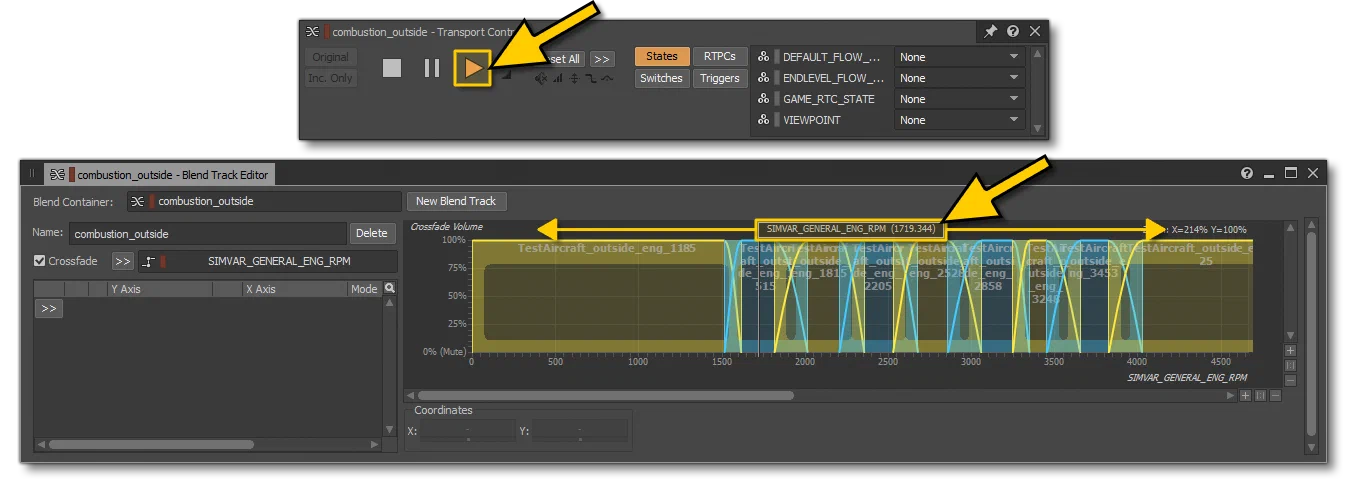Screen dimensions: 1347x483
Task: Open the VIEWPOINT state dropdown
Action: tap(959, 120)
